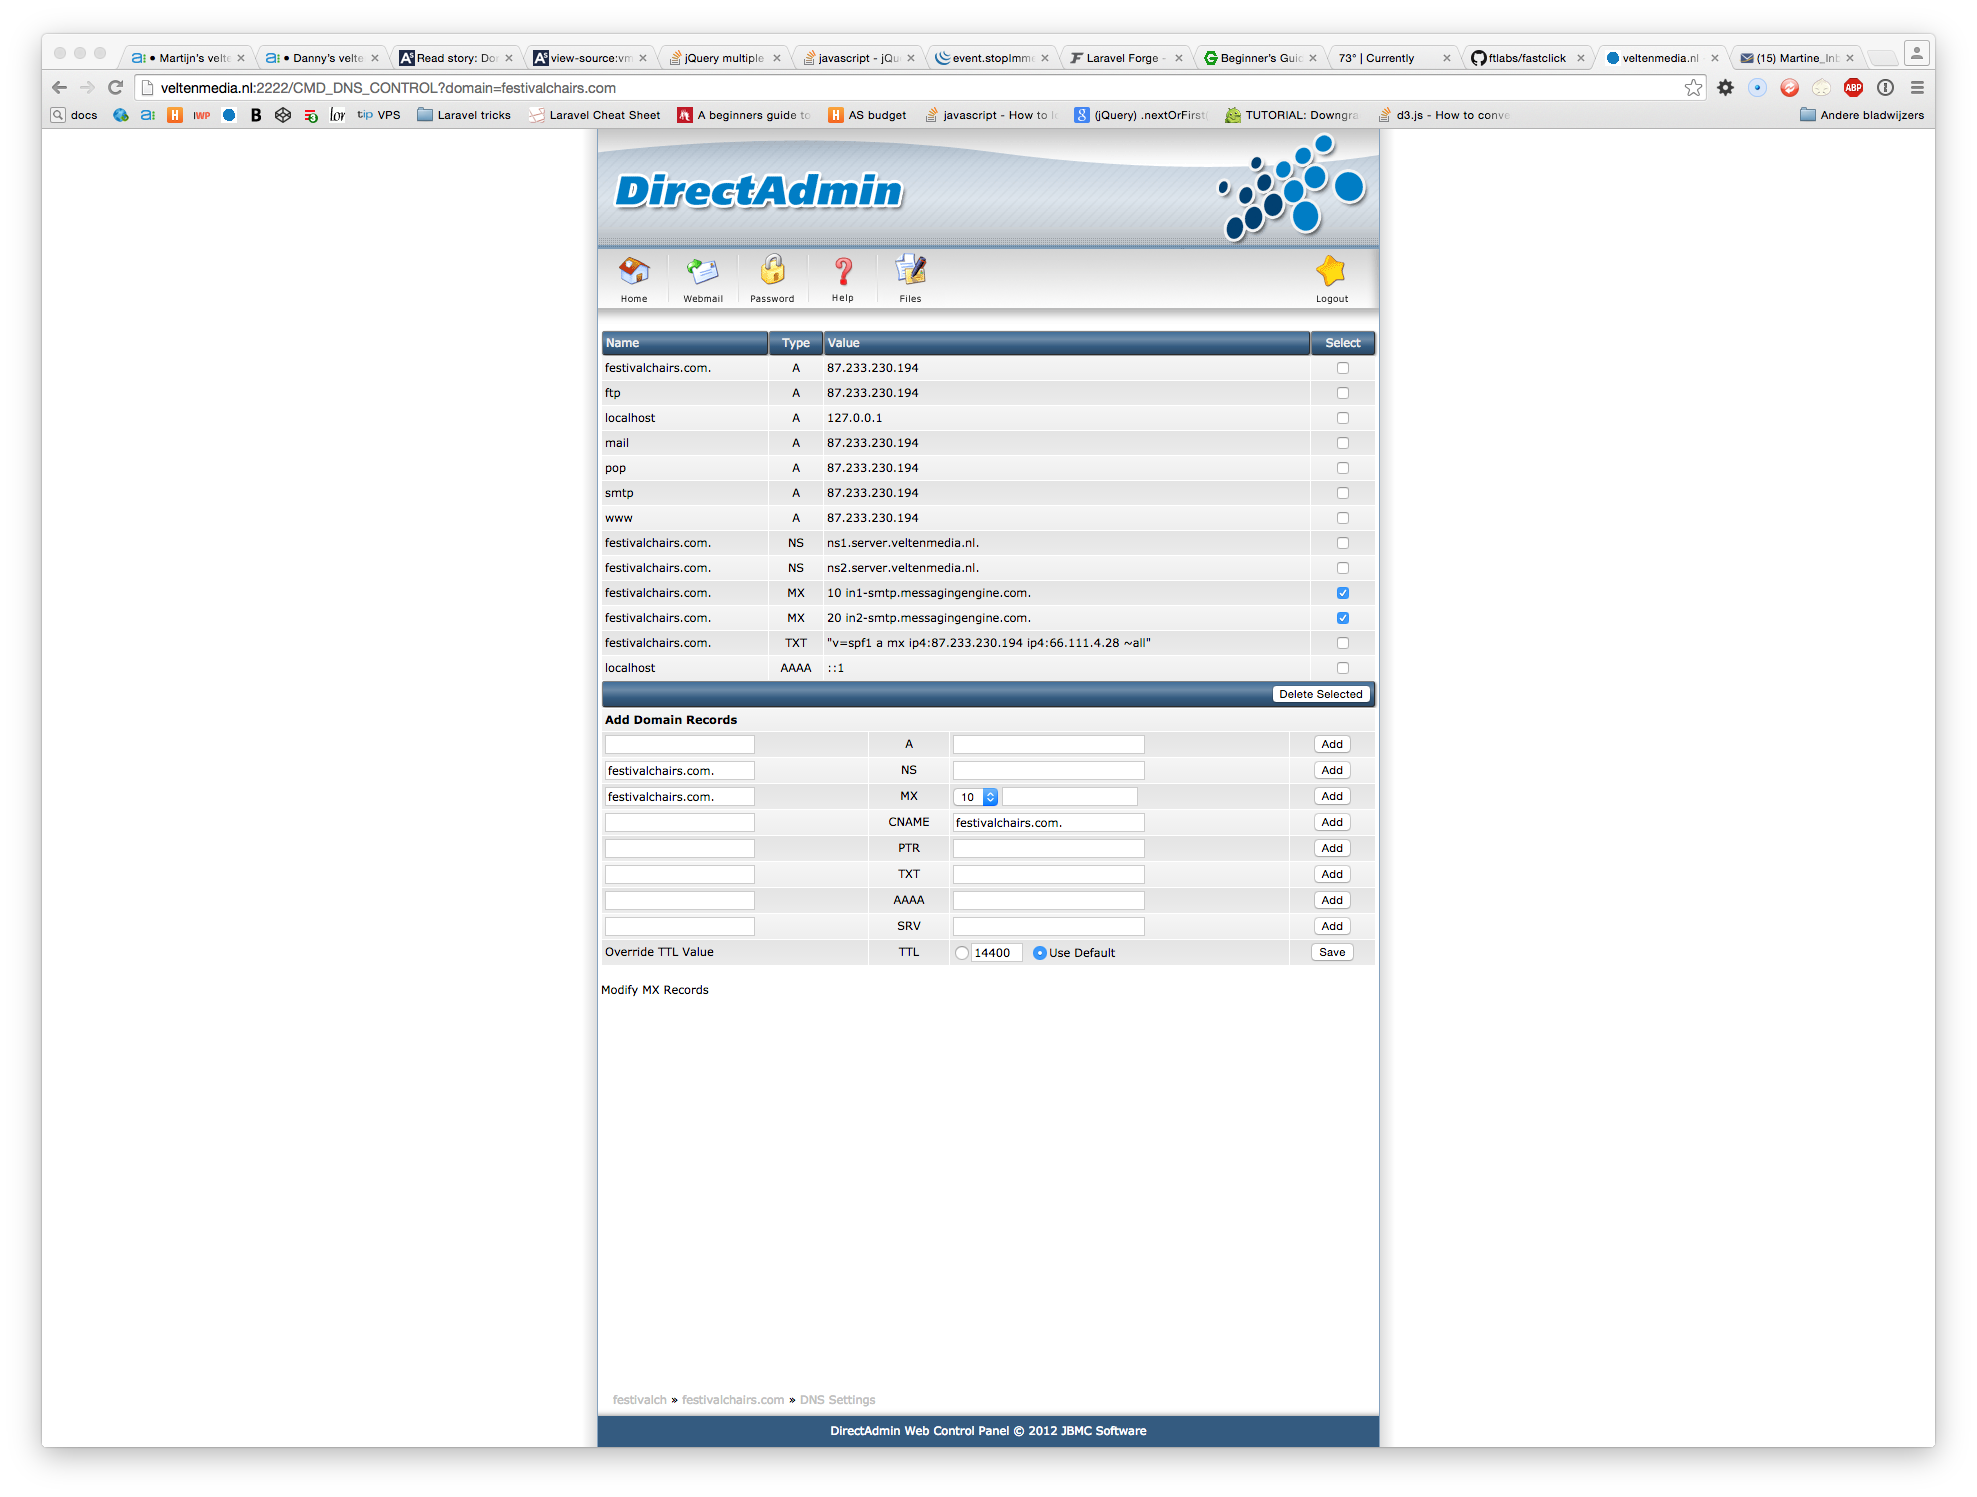Bookmark the page with the star icon
Viewport: 1977px width, 1497px height.
pyautogui.click(x=1693, y=87)
